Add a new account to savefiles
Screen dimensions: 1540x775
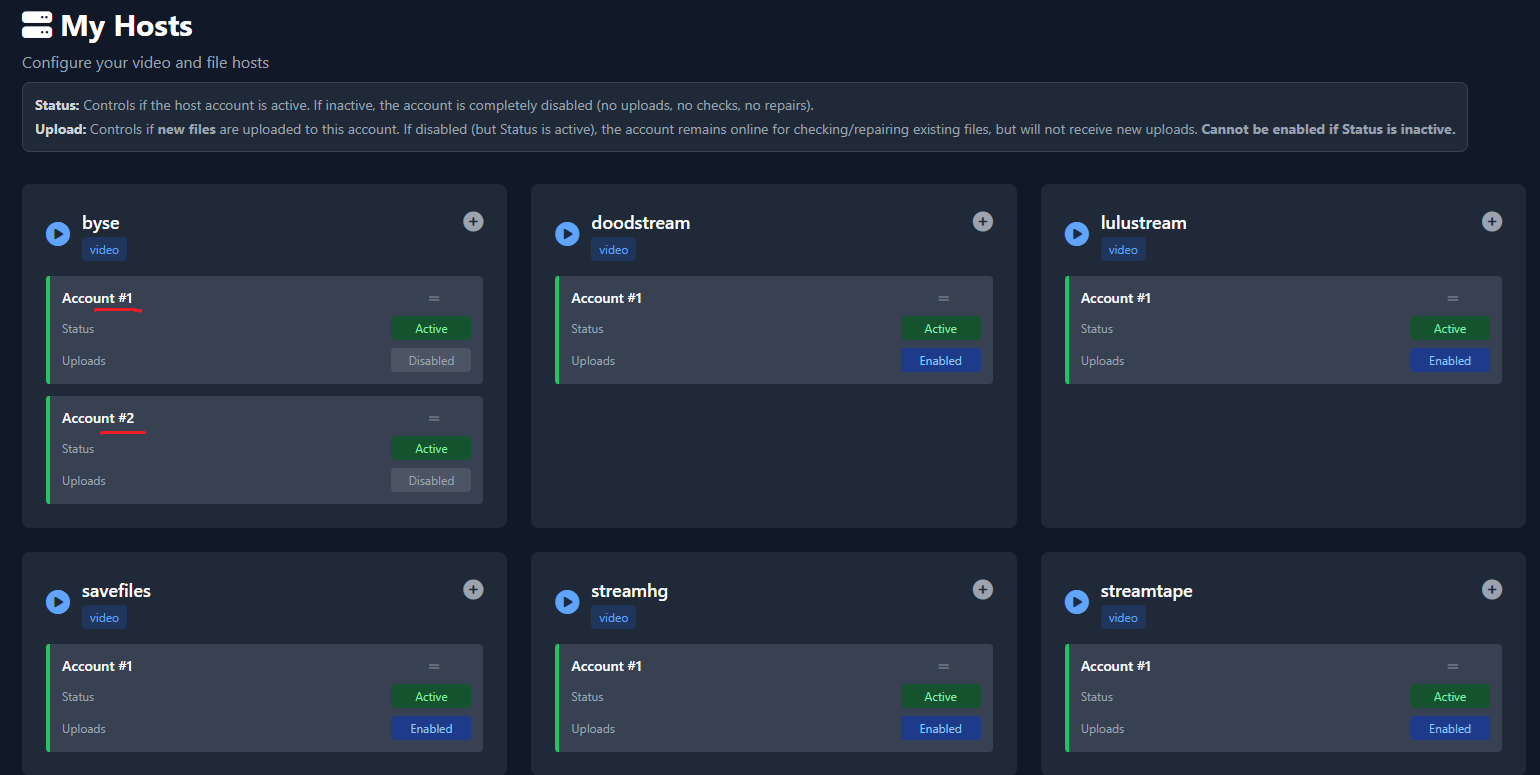[473, 589]
